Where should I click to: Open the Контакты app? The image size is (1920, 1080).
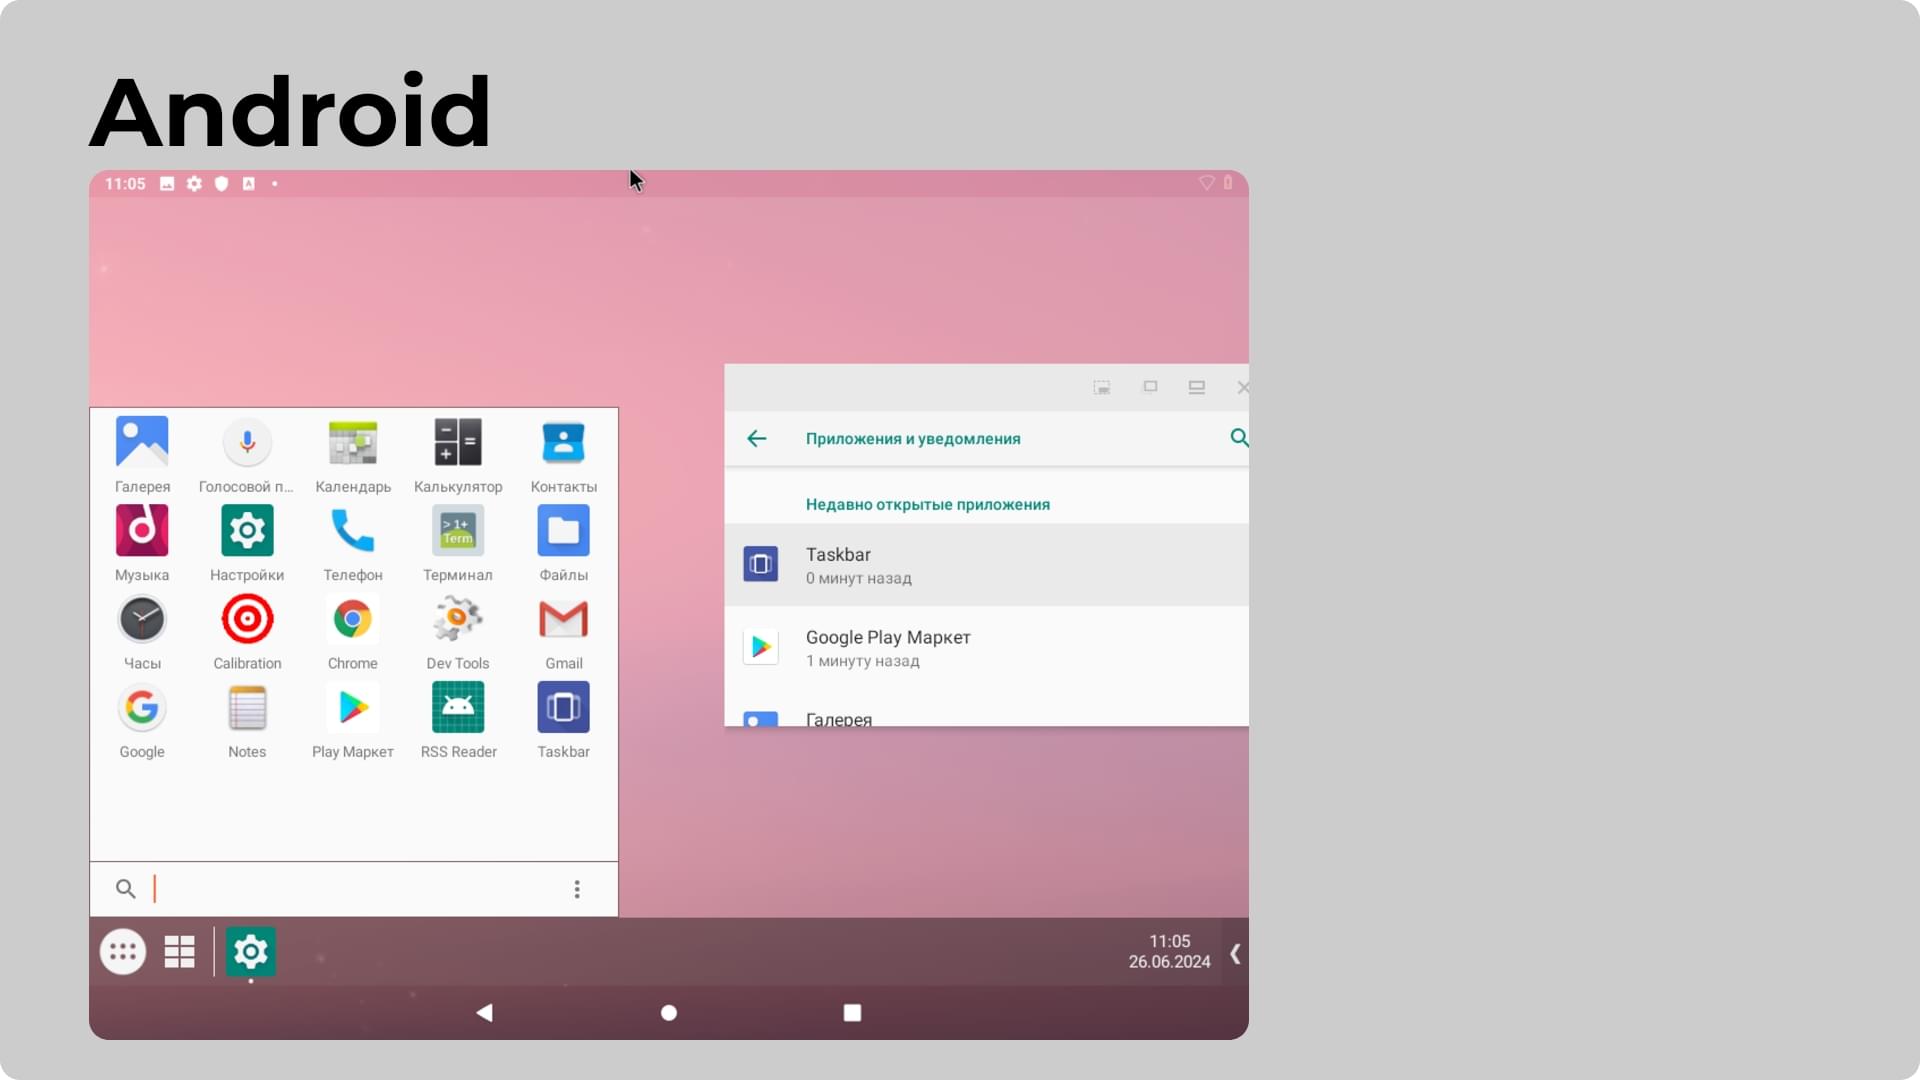[x=564, y=455]
